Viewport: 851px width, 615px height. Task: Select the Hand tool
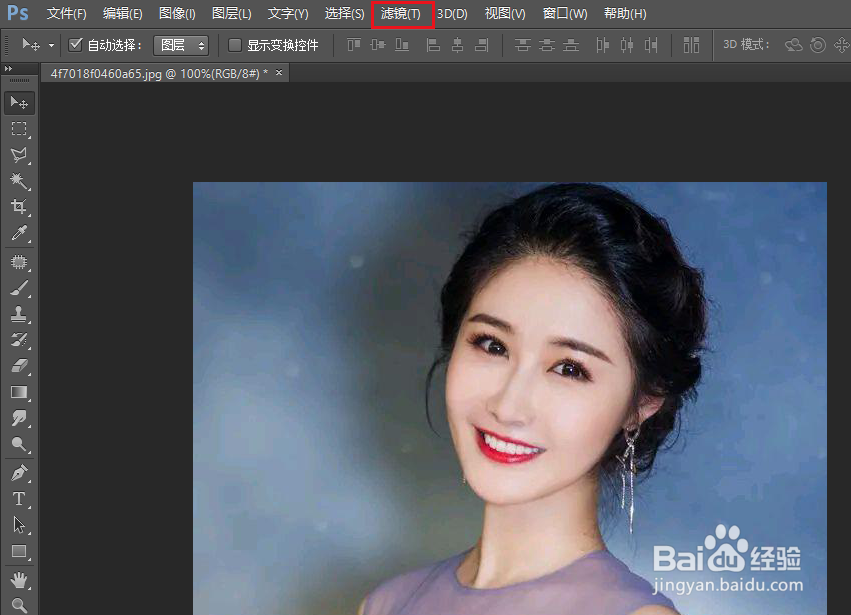[x=20, y=580]
